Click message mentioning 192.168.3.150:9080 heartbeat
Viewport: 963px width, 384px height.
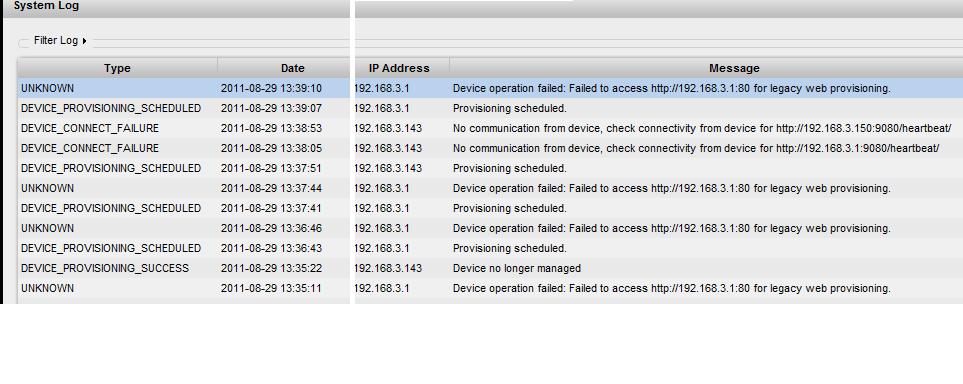[x=702, y=128]
